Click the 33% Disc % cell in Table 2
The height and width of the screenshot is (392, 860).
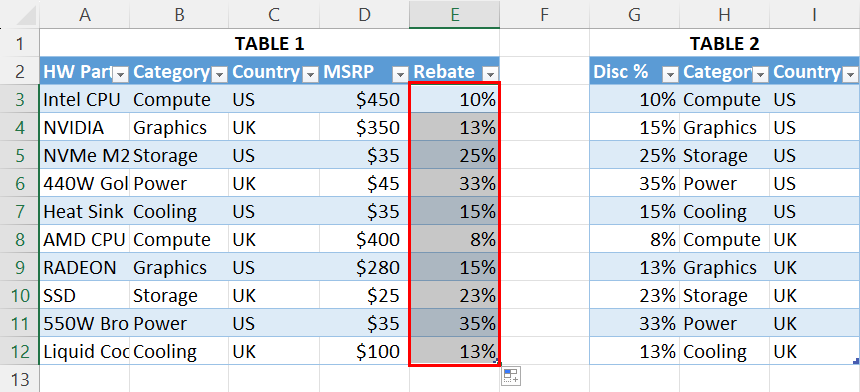click(635, 323)
